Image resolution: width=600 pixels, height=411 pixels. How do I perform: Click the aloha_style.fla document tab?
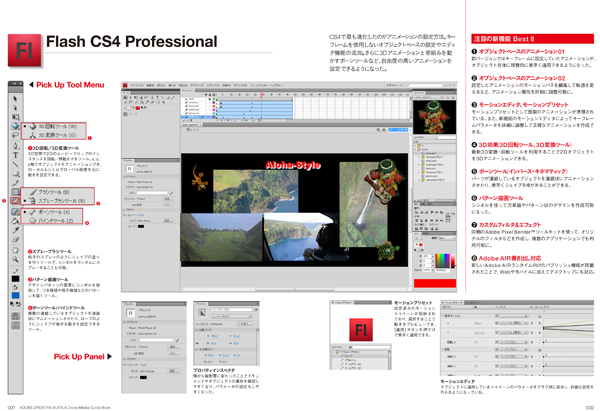(x=191, y=124)
